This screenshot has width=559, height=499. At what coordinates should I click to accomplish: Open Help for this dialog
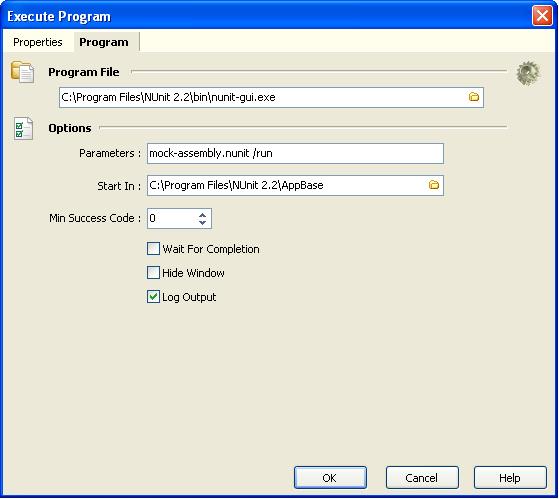point(510,478)
